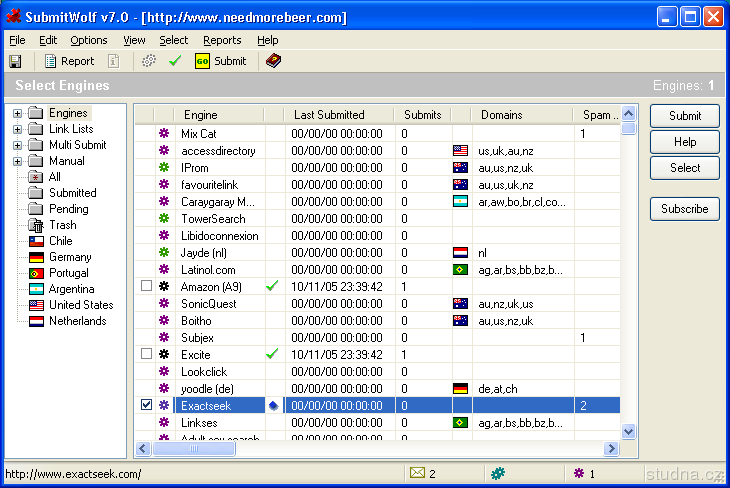
Task: Open the Report toolbar button
Action: coord(69,61)
